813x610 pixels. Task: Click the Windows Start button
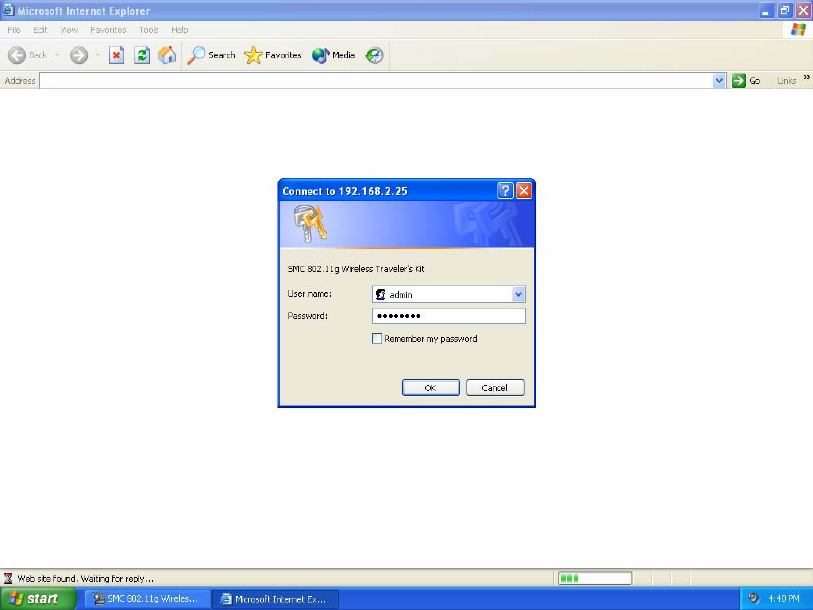(x=37, y=599)
